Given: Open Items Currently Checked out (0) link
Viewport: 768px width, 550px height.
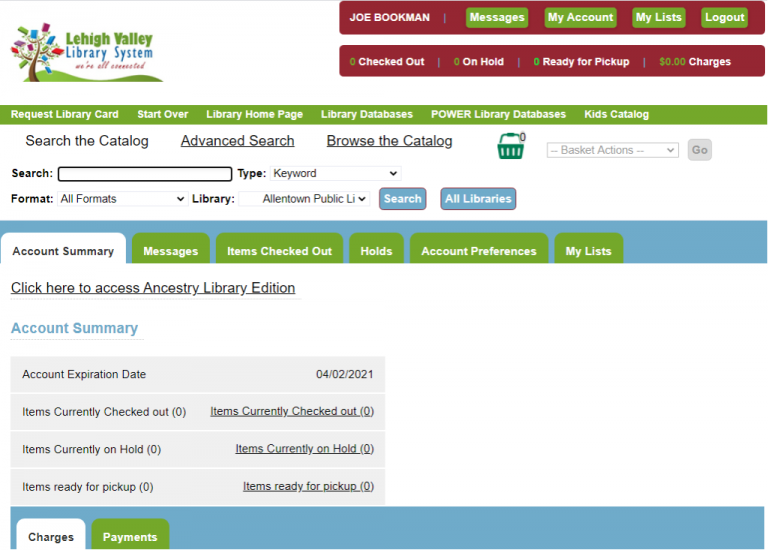Looking at the screenshot, I should click(x=292, y=411).
